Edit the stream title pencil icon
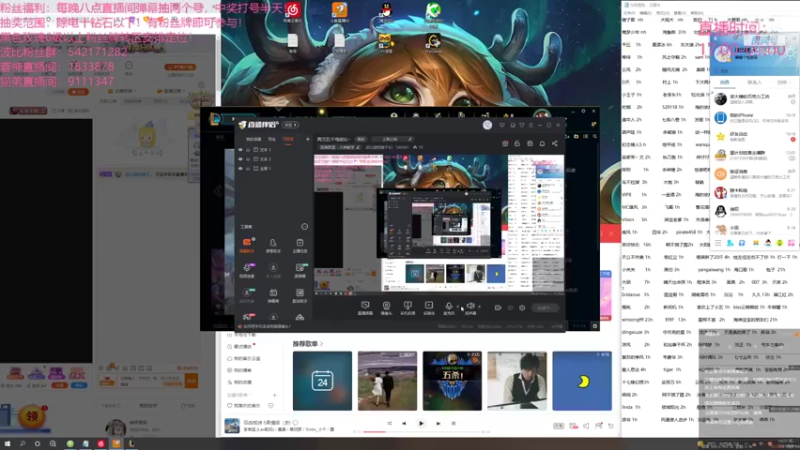800x450 pixels. (x=410, y=139)
